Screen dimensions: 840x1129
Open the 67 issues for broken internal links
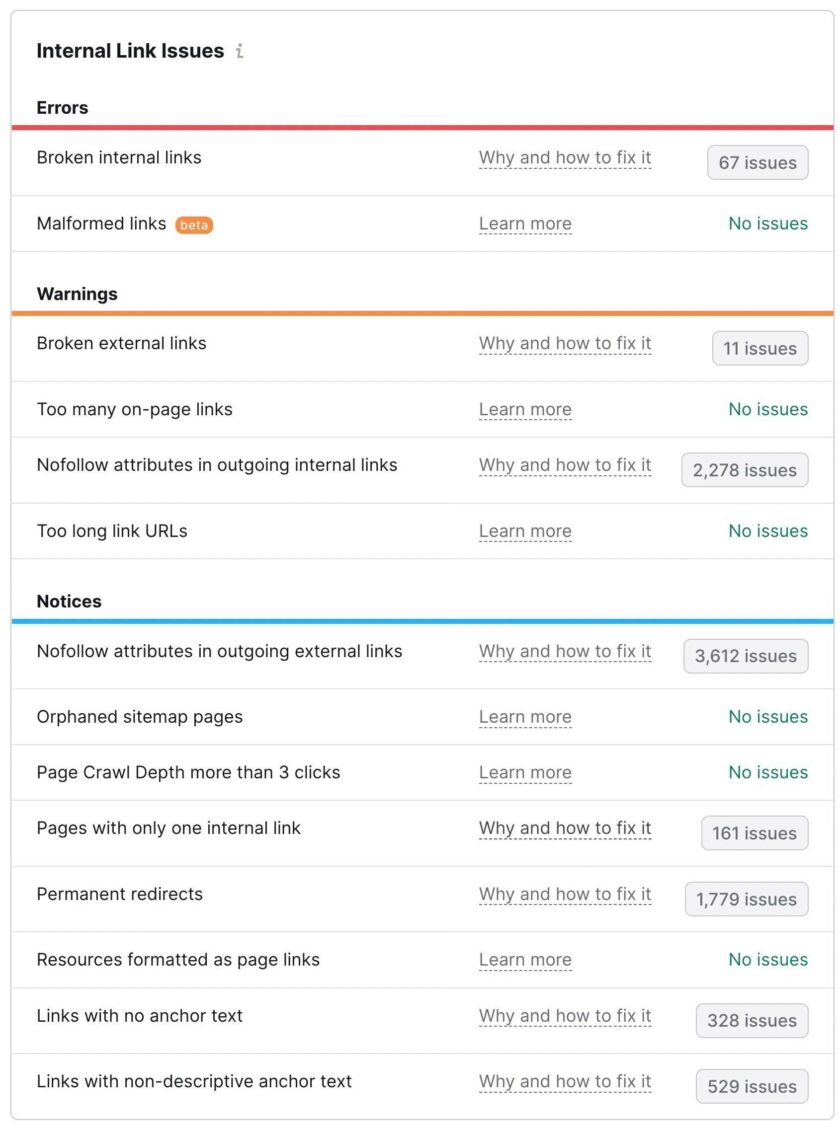click(757, 163)
